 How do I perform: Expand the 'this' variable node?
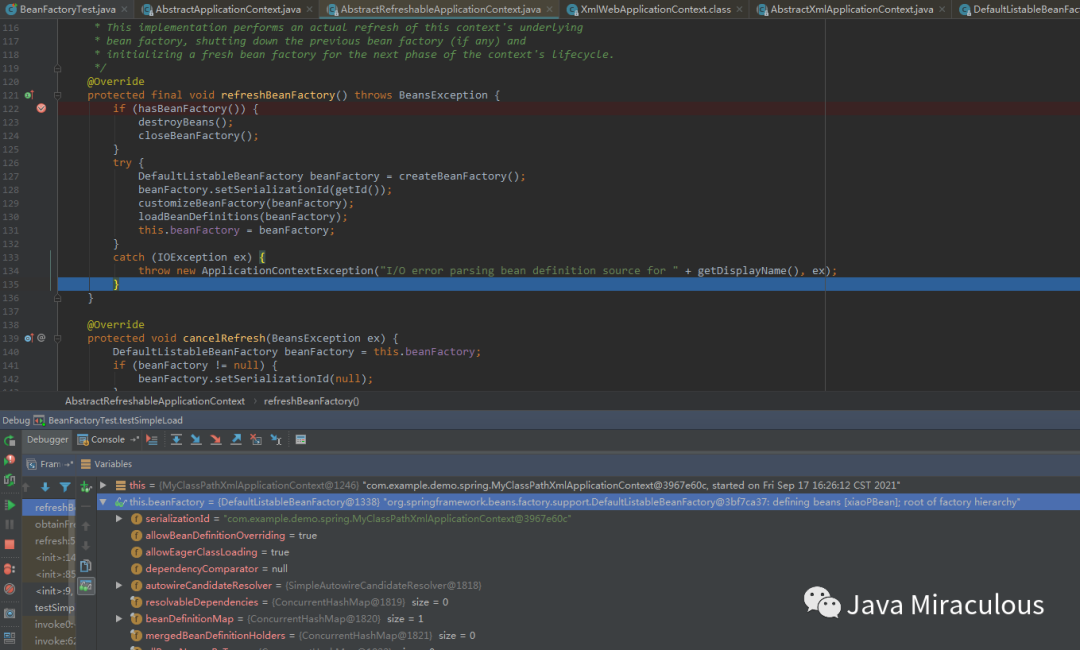103,485
